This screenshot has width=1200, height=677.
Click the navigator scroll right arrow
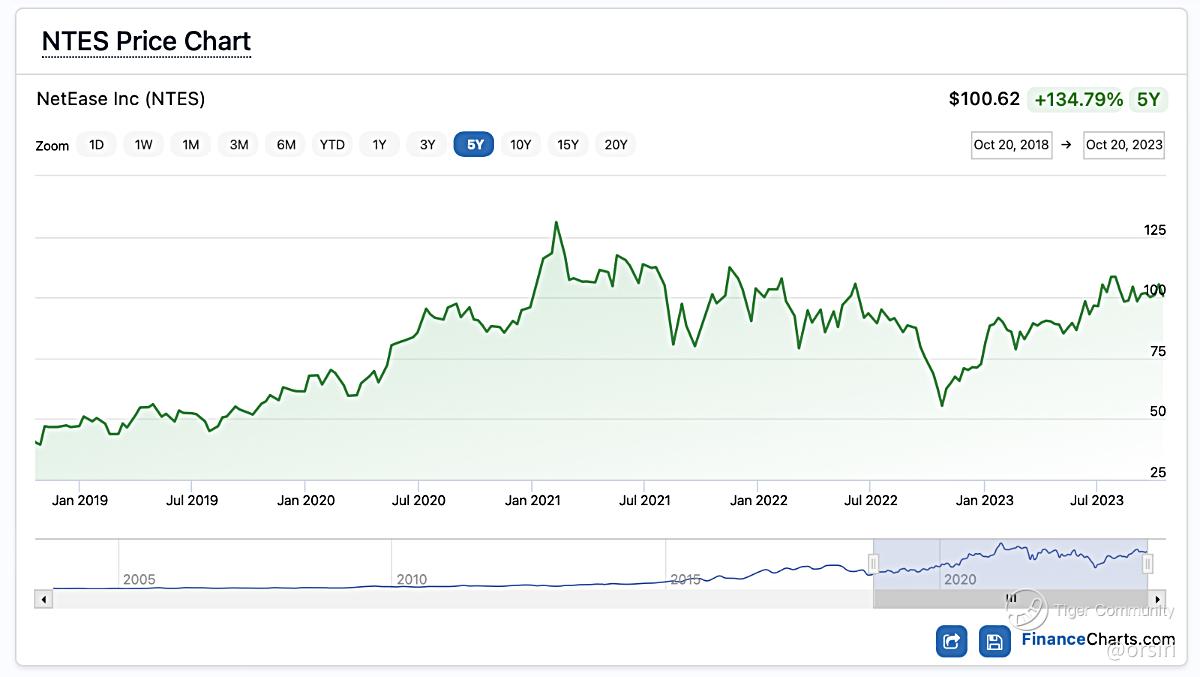[x=1157, y=599]
